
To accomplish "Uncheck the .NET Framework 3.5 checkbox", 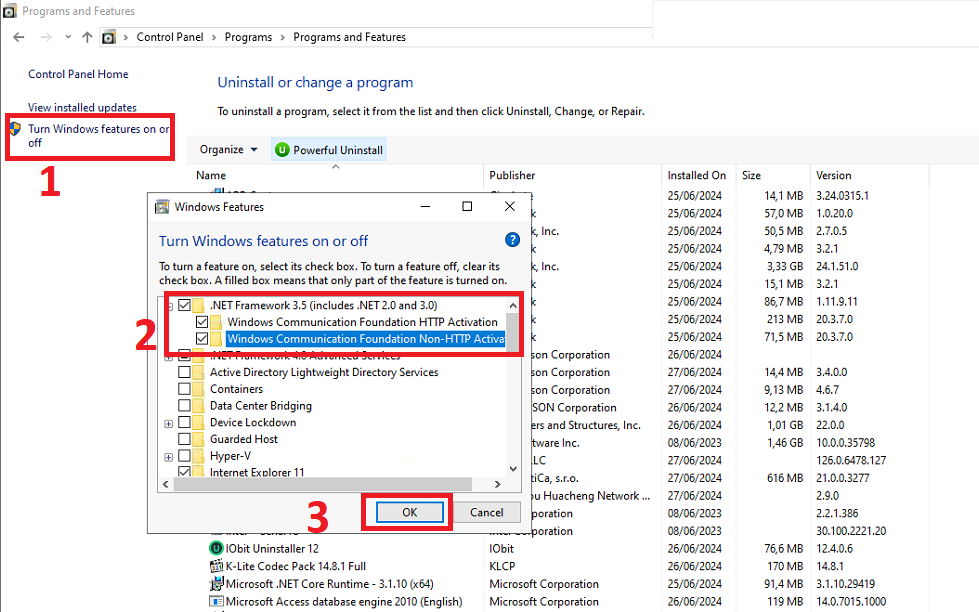I will coord(184,305).
